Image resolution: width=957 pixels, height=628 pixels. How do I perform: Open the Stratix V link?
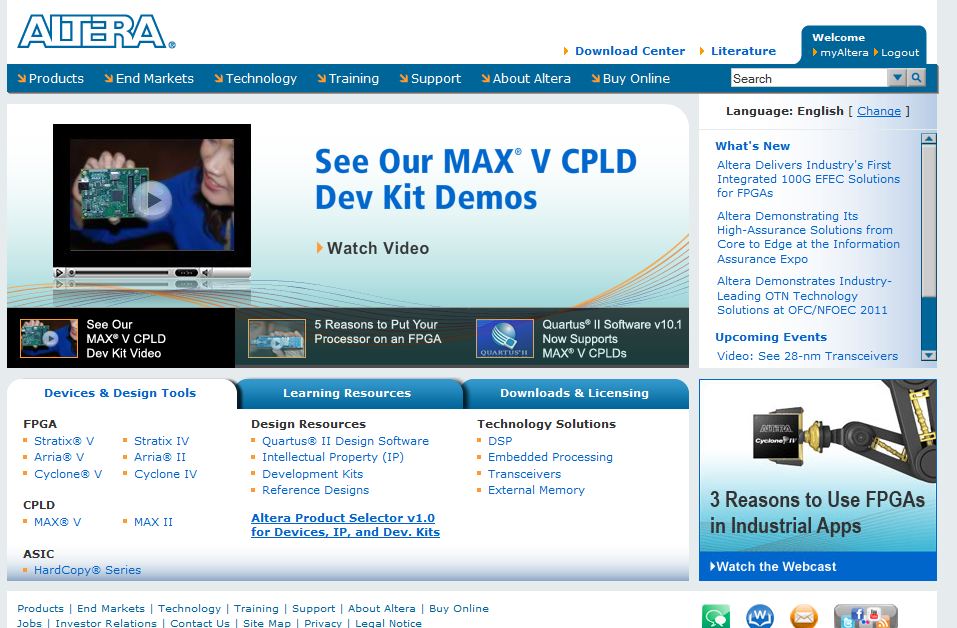tap(64, 441)
